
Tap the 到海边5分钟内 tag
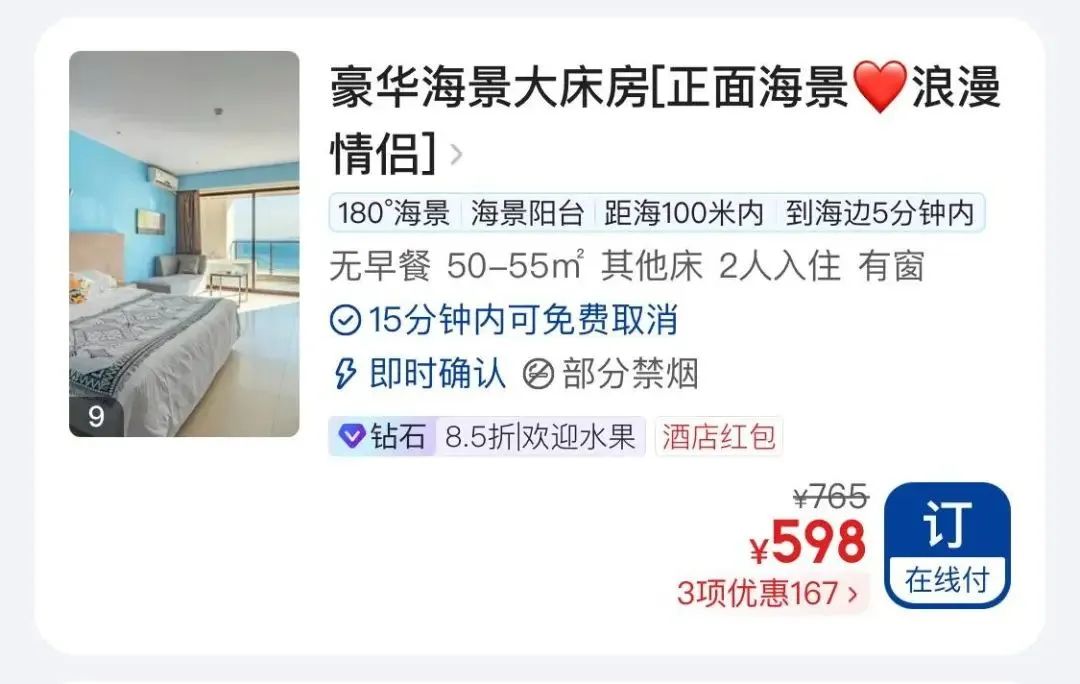(880, 213)
